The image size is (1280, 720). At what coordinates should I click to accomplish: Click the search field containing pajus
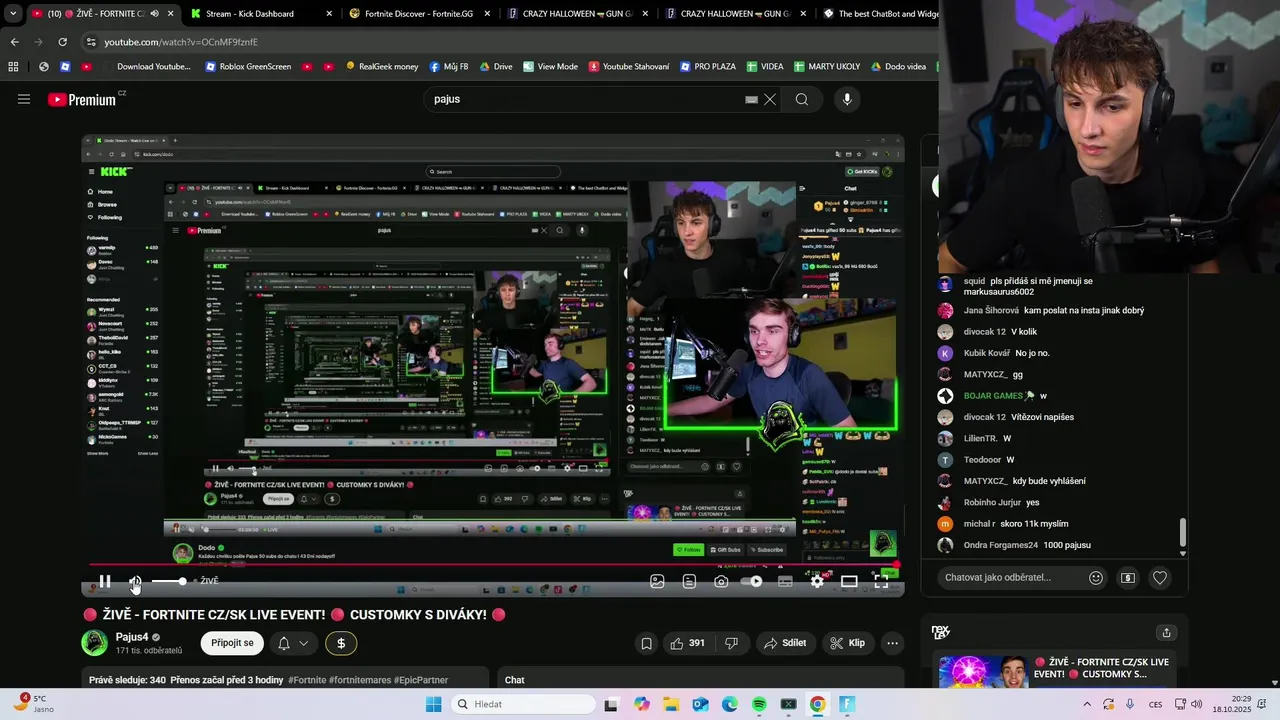click(x=585, y=99)
